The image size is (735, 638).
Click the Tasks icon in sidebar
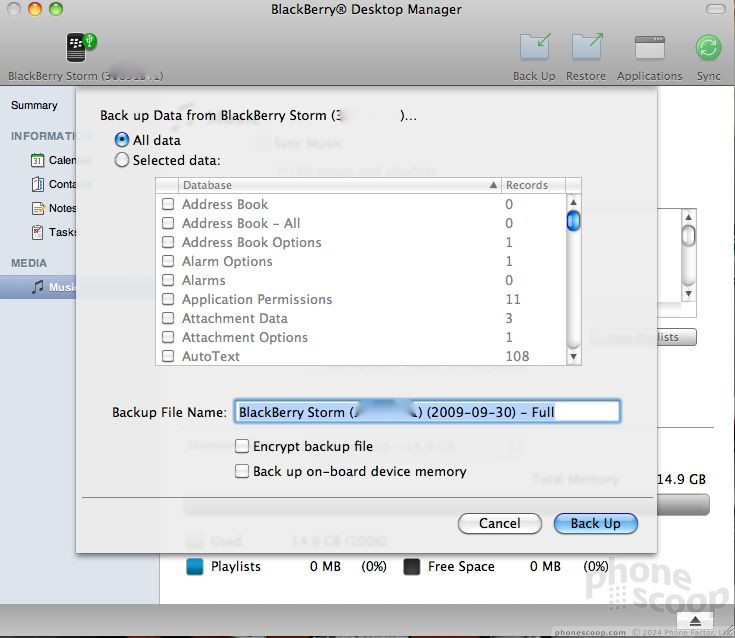[x=38, y=232]
